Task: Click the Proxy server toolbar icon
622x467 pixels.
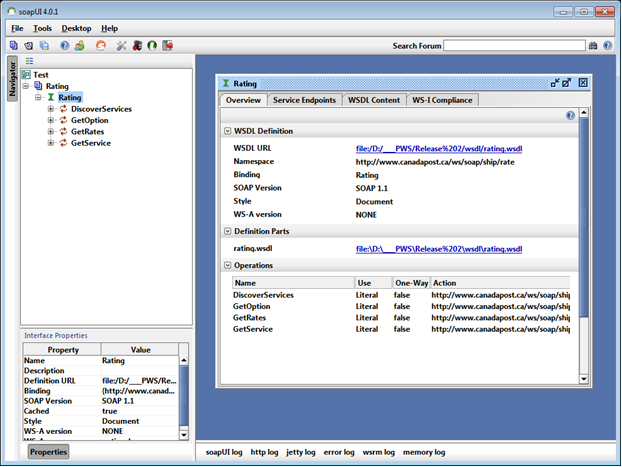Action: [137, 46]
